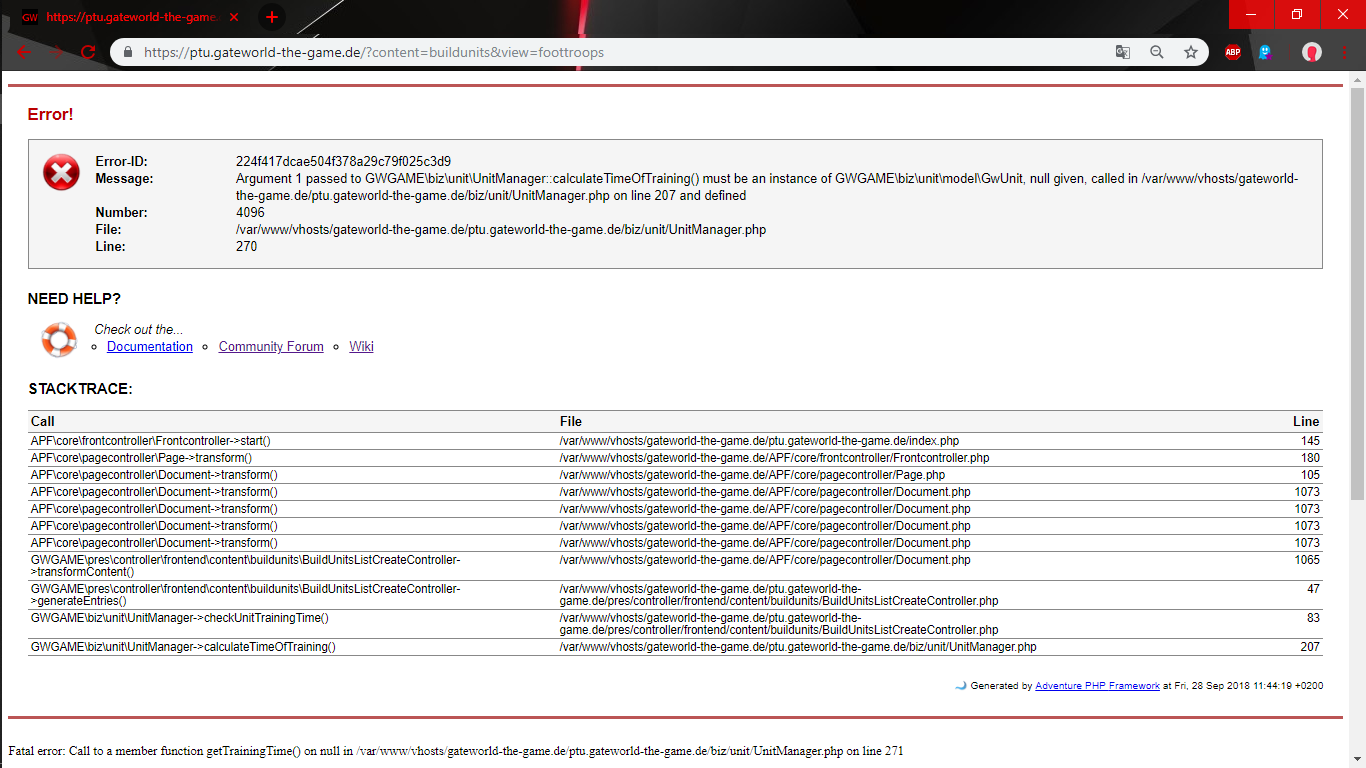Open new tab with plus button
This screenshot has width=1366, height=768.
pyautogui.click(x=271, y=17)
